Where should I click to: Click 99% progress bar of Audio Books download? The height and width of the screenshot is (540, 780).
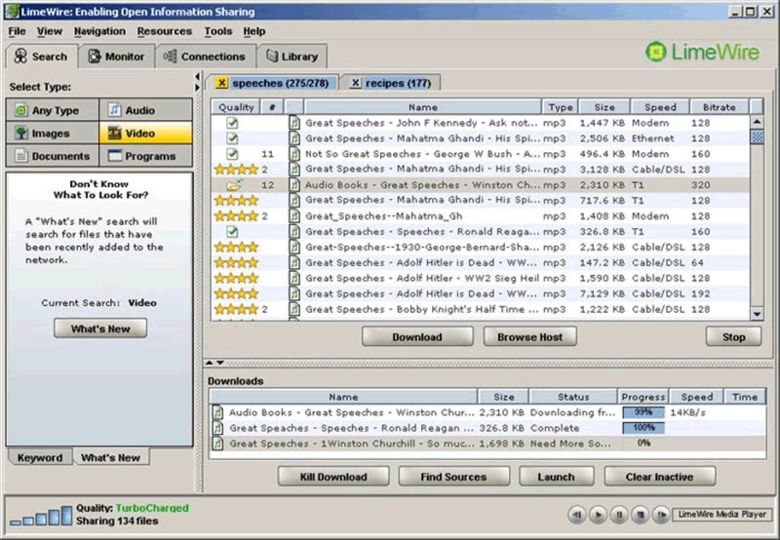(643, 412)
